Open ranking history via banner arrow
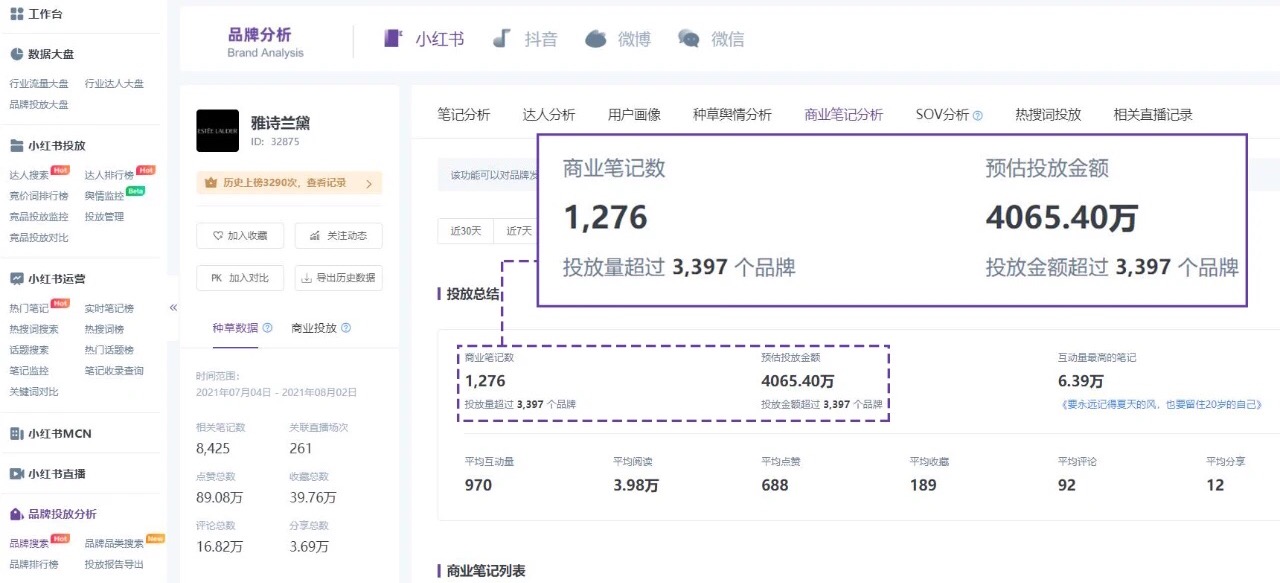Screen dimensions: 1280x583 [x=369, y=183]
